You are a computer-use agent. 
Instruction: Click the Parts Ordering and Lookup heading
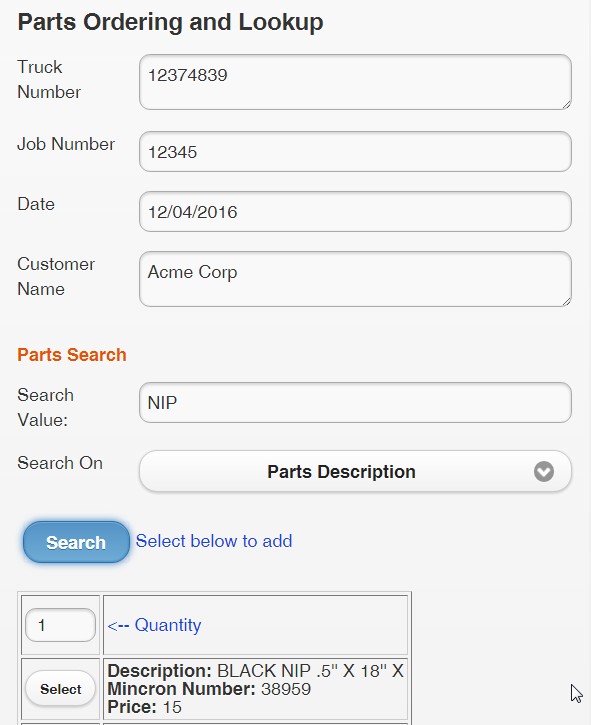[x=170, y=22]
